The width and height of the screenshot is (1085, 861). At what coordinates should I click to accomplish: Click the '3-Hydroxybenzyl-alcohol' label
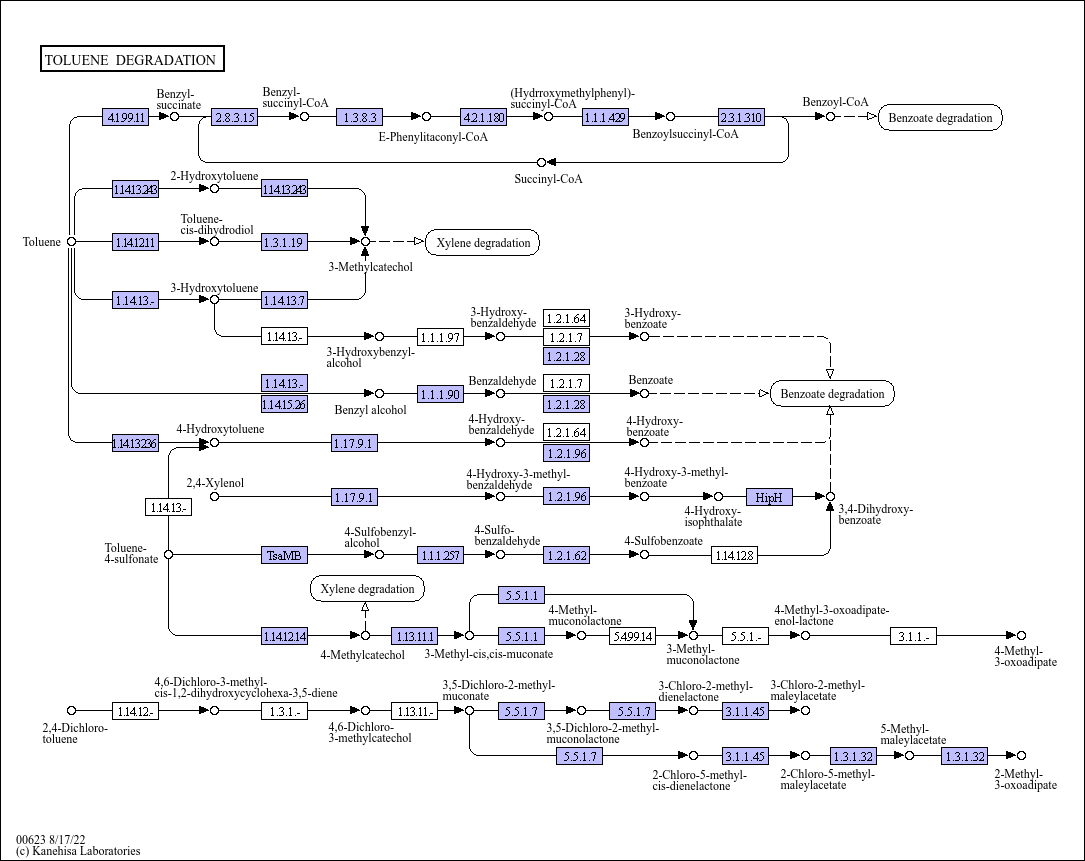coord(371,358)
